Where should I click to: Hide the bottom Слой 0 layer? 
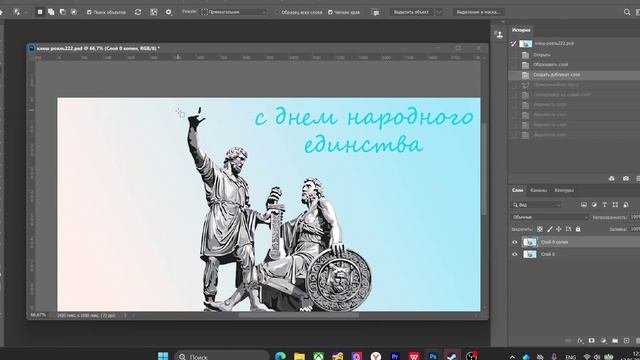[x=514, y=254]
